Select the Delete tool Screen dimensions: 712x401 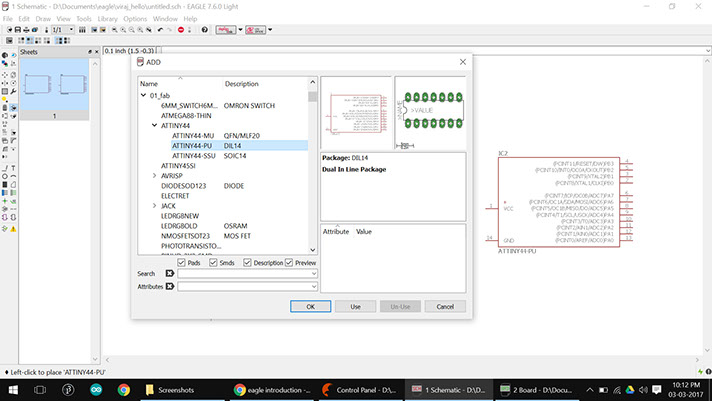coord(5,108)
